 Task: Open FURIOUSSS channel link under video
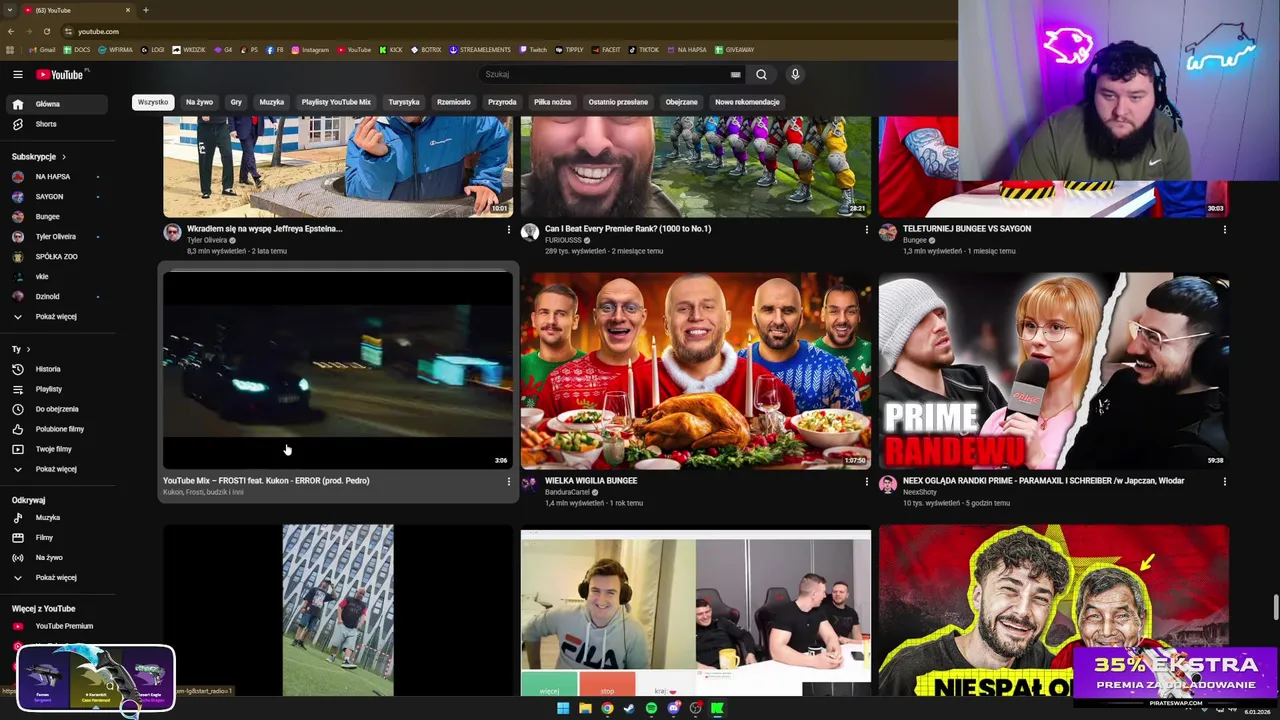click(x=563, y=240)
